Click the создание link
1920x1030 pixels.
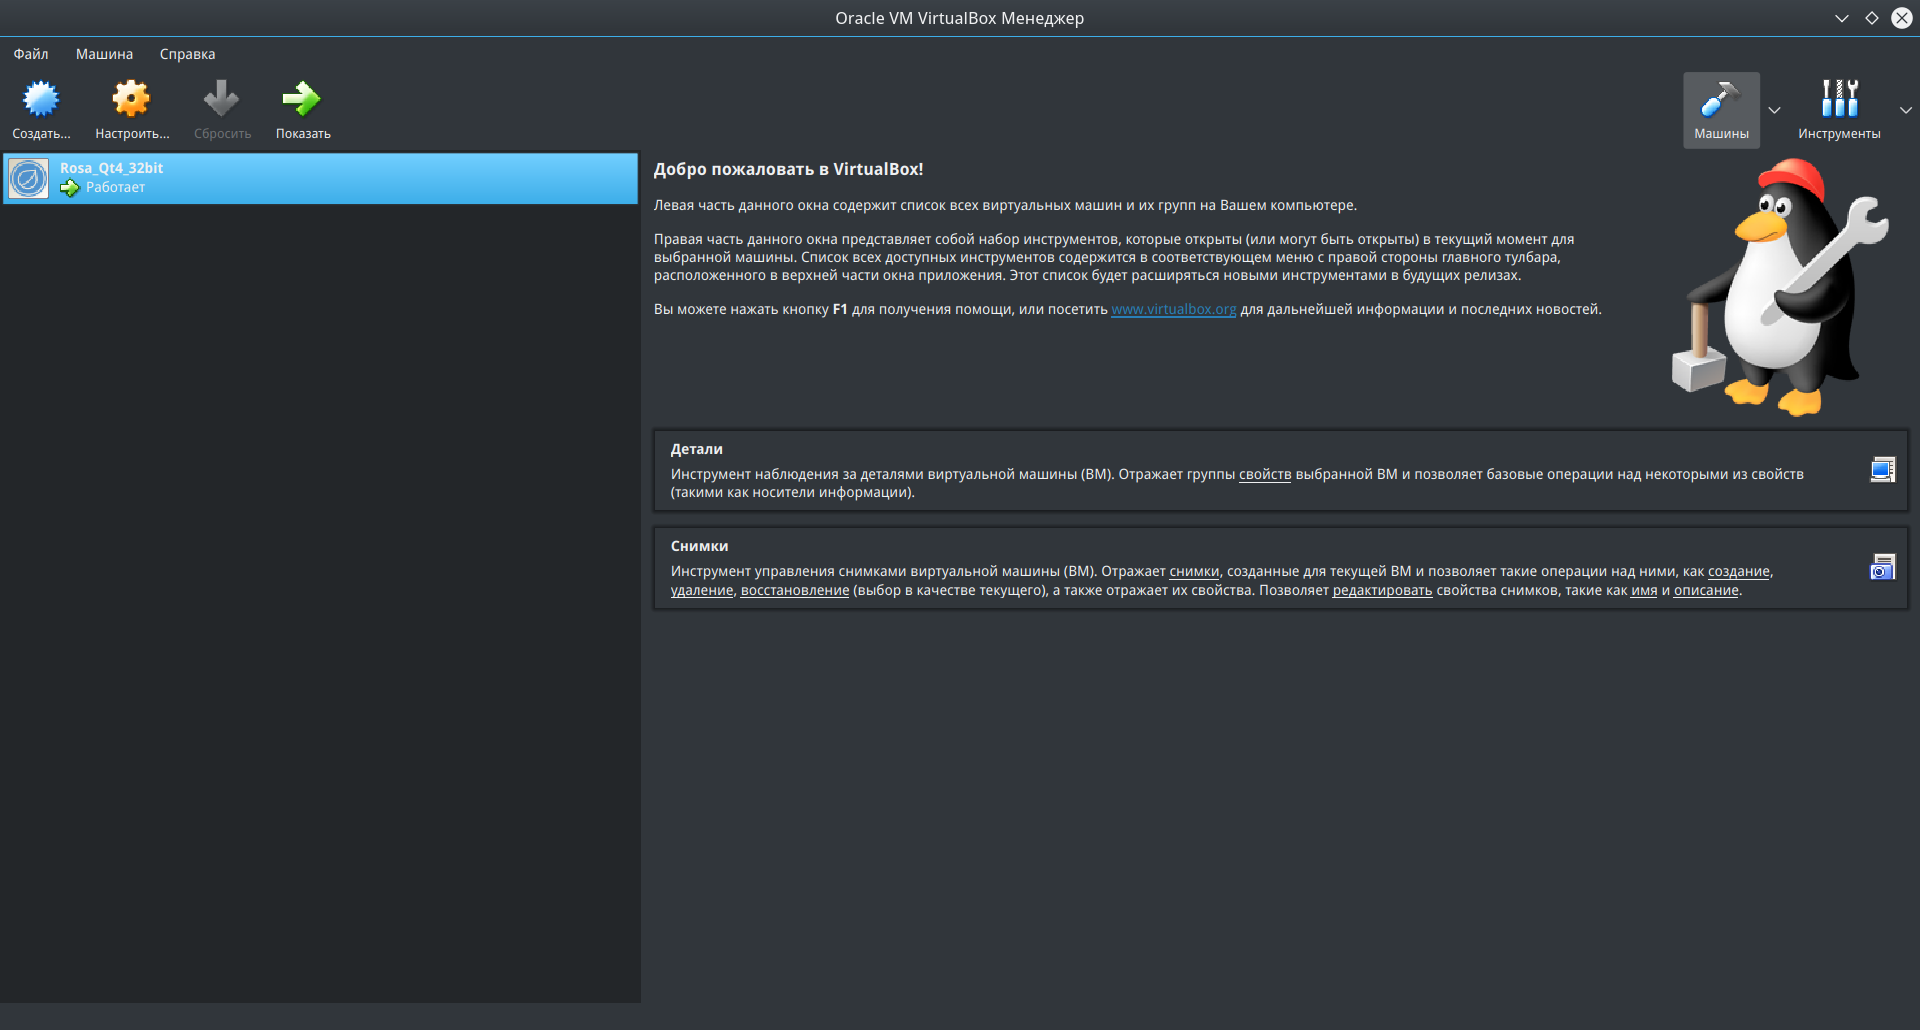[1739, 571]
